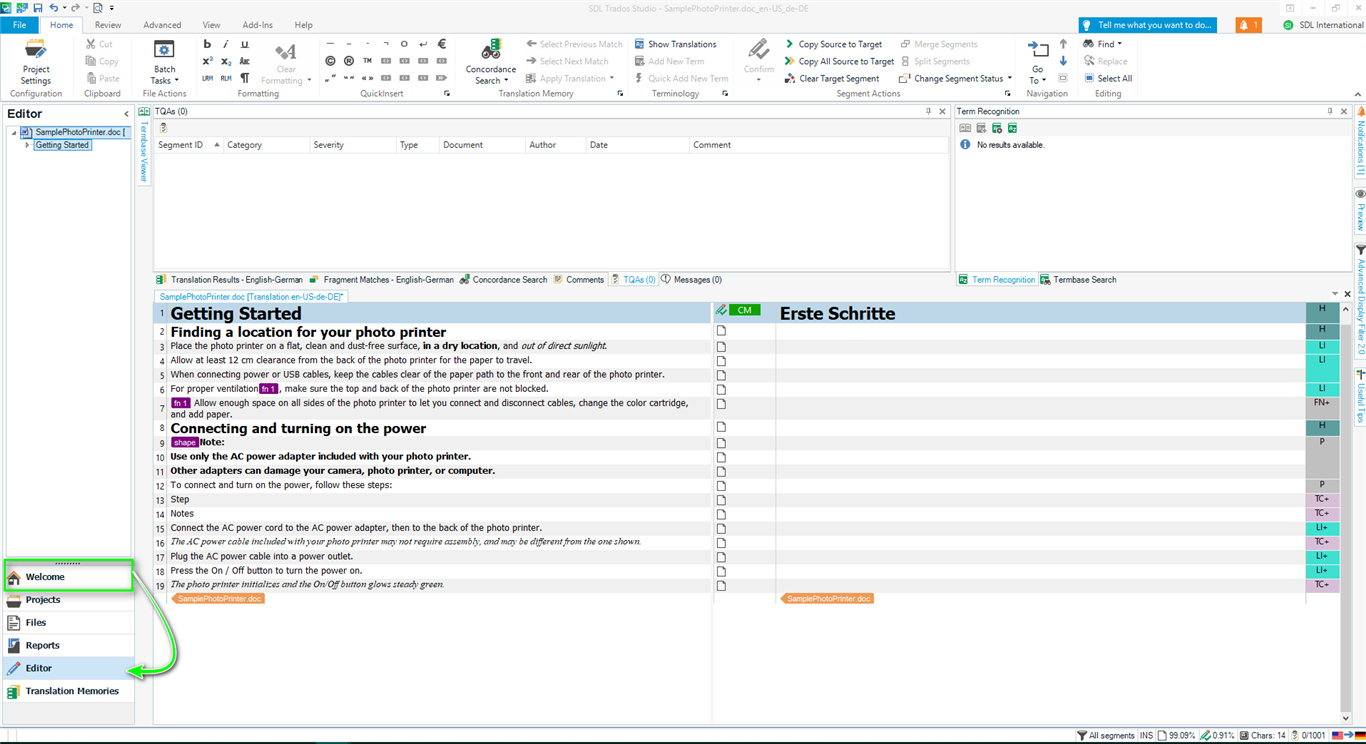Insert the copyright symbol from QuickInsert
1366x744 pixels.
330,61
